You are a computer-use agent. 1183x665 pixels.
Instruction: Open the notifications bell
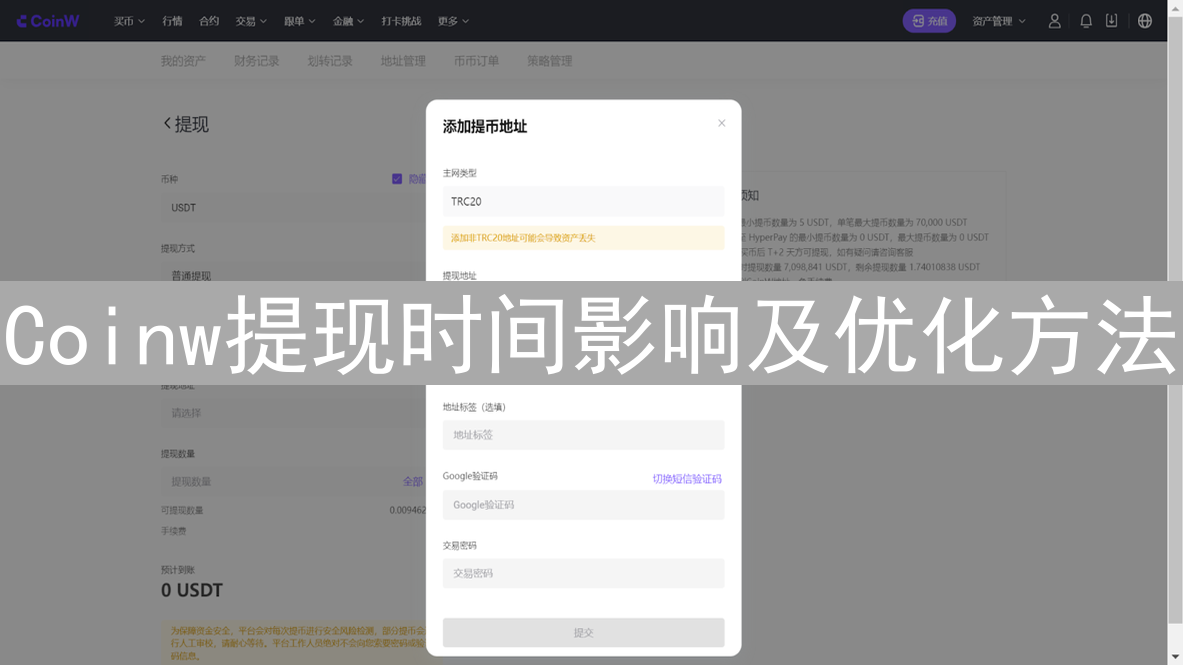1086,21
